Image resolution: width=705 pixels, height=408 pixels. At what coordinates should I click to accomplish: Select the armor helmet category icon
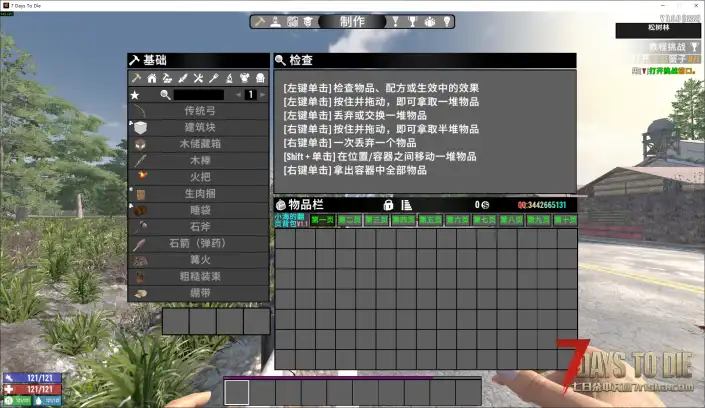(x=260, y=78)
